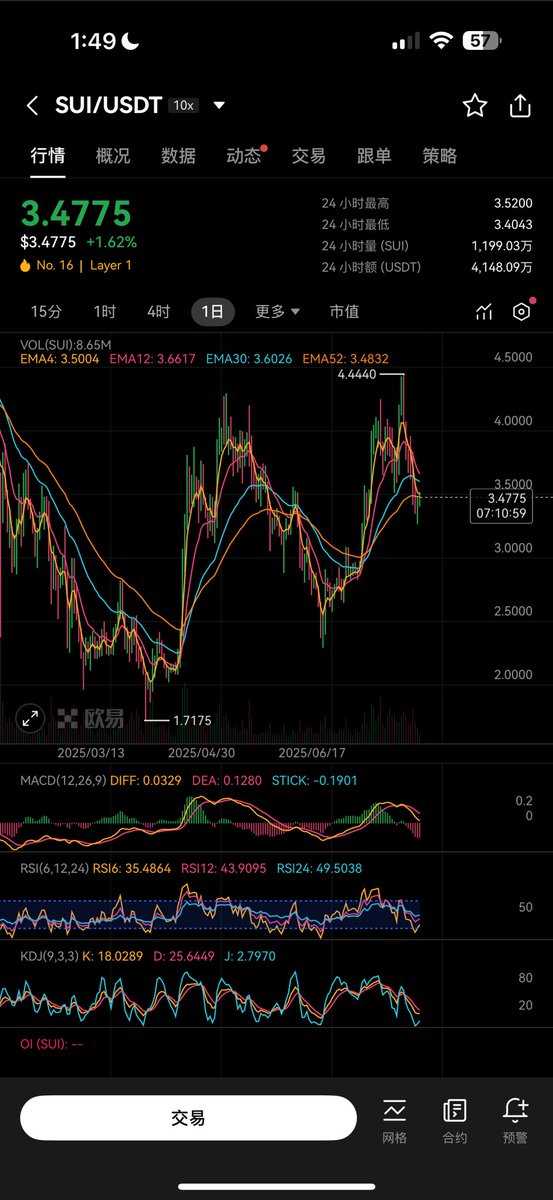
Task: Tap the 交易 trade button
Action: [x=188, y=1118]
